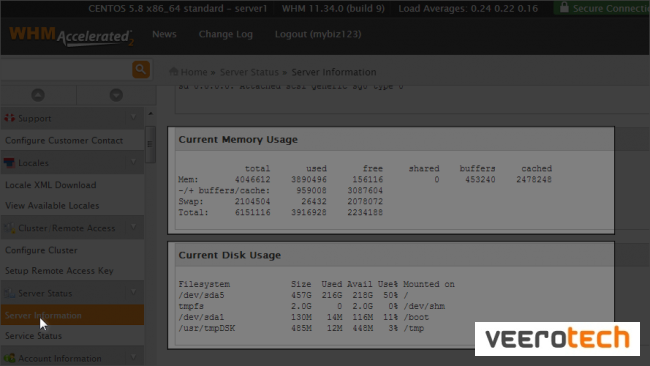650x366 pixels.
Task: Click the sidebar scrollbar up arrow
Action: click(150, 114)
